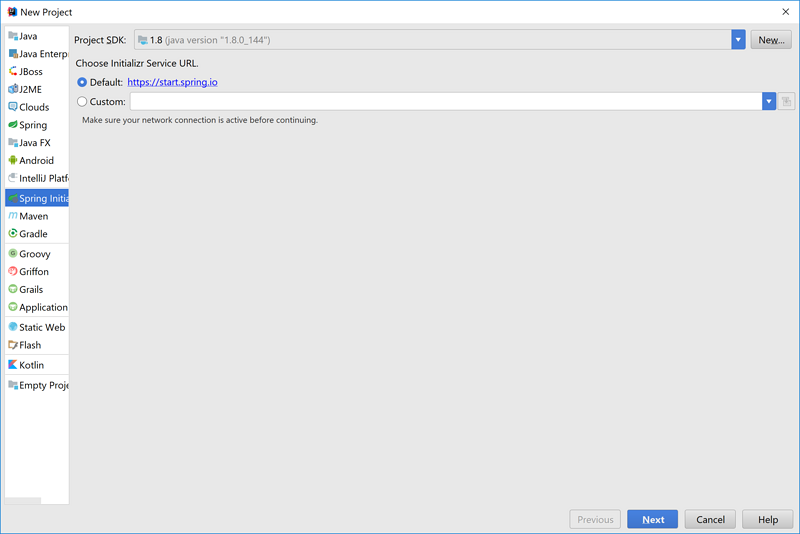
Task: Select the J2ME cube icon
Action: pyautogui.click(x=13, y=89)
